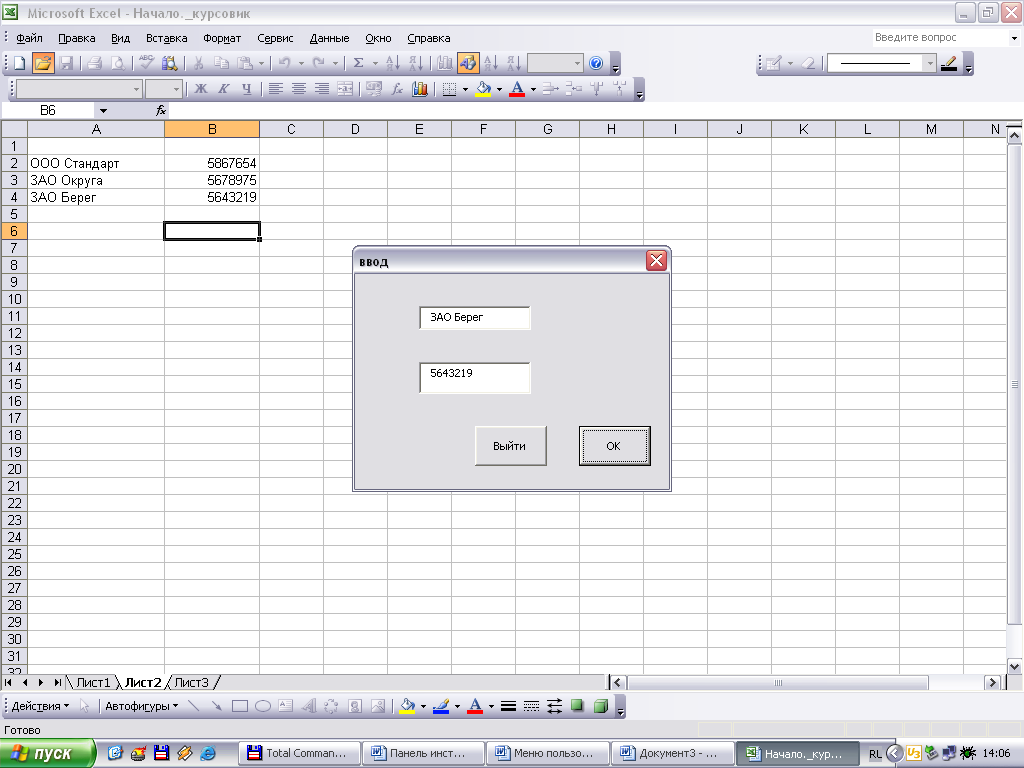The width and height of the screenshot is (1024, 768).
Task: Toggle Italic (К) formatting
Action: (x=224, y=89)
